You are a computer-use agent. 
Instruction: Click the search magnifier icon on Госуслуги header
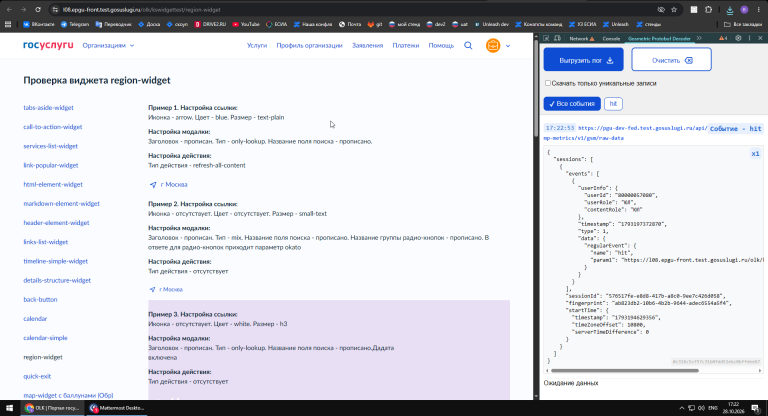(468, 46)
